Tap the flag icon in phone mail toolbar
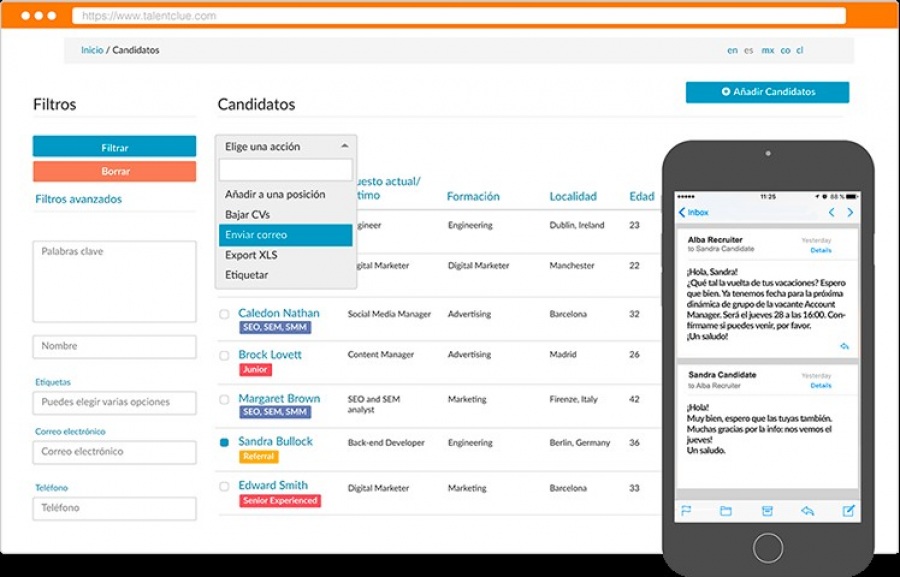The image size is (900, 577). coord(686,510)
